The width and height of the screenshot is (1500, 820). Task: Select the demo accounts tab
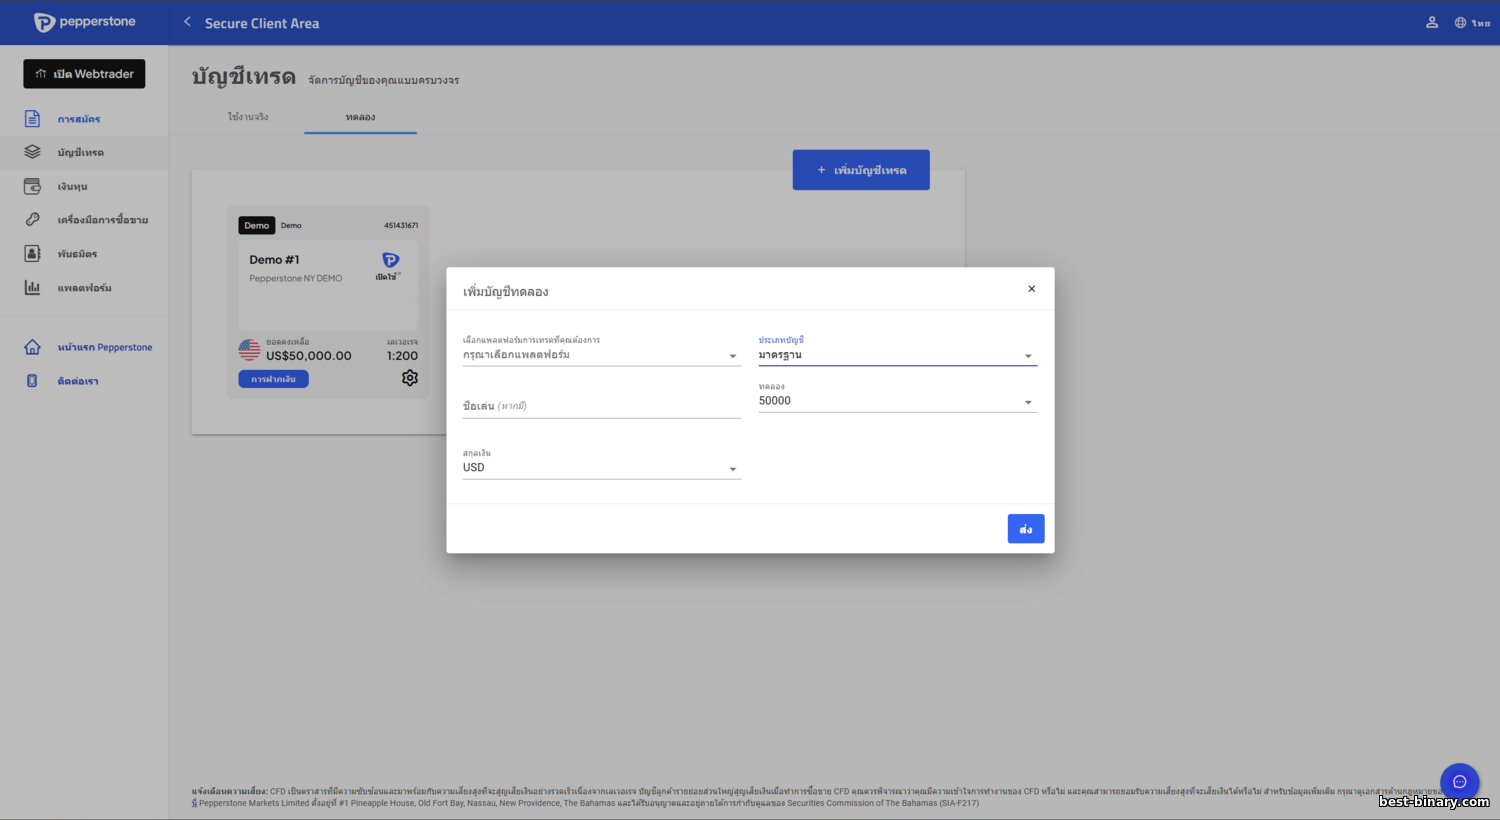(360, 117)
